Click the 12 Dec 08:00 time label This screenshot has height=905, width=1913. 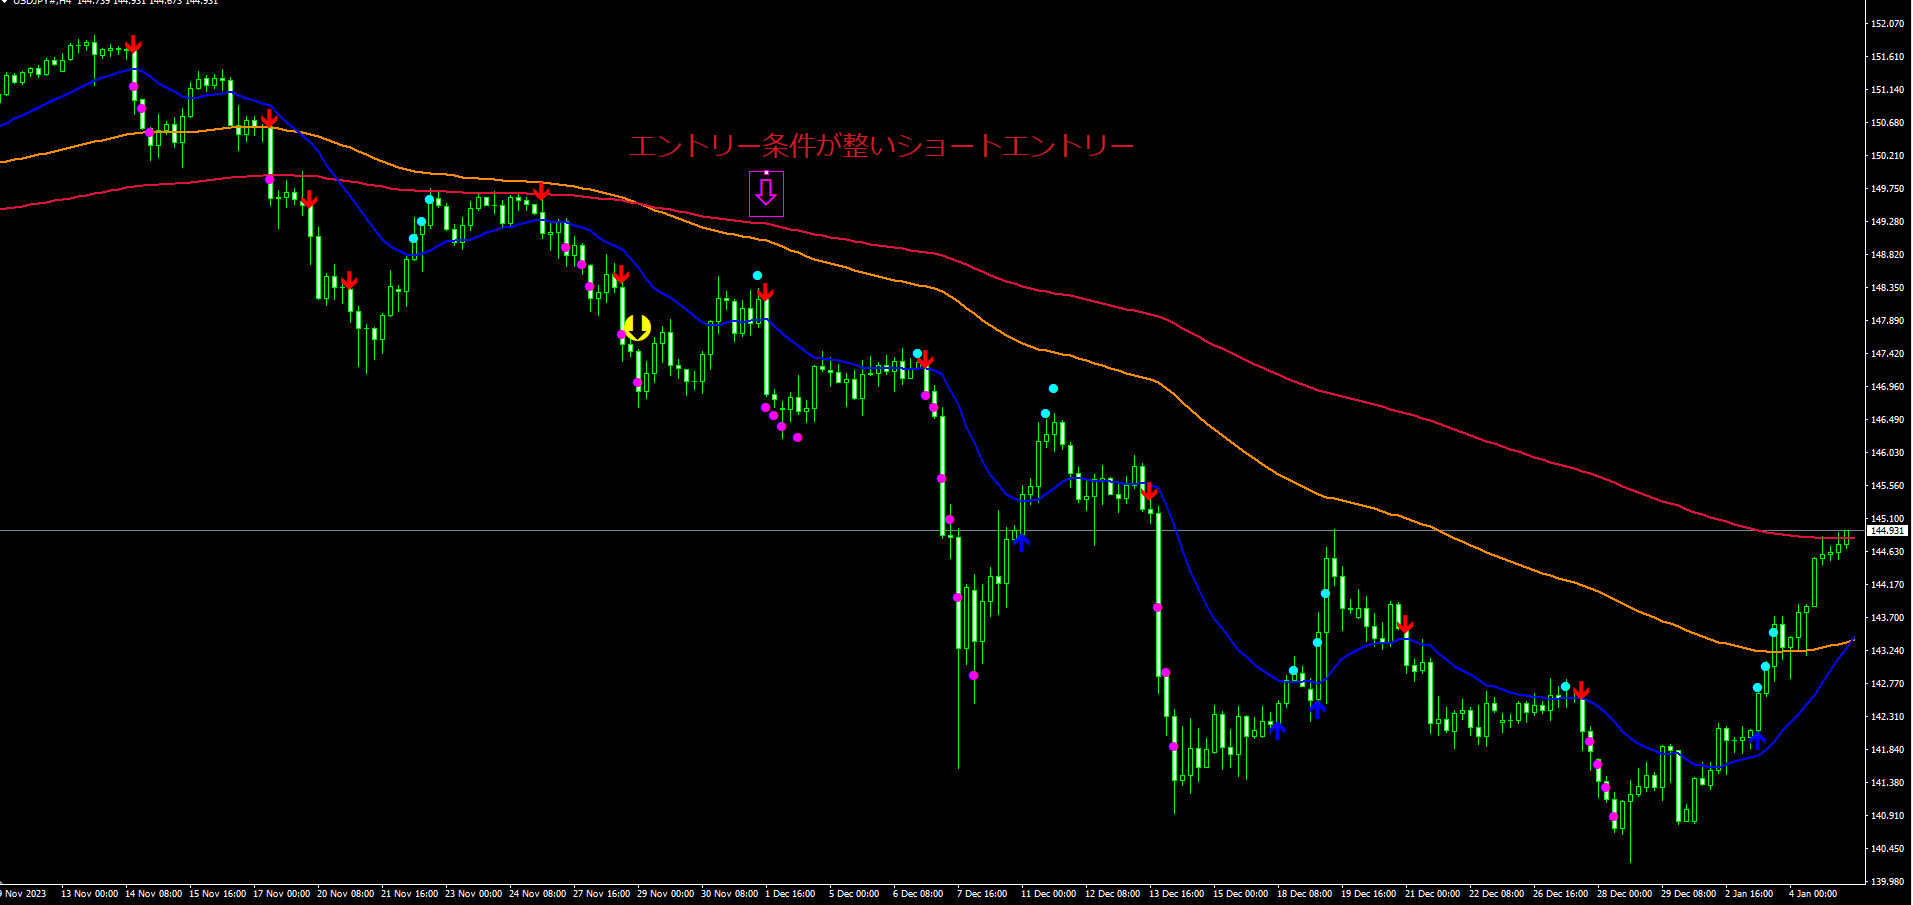pyautogui.click(x=1112, y=894)
